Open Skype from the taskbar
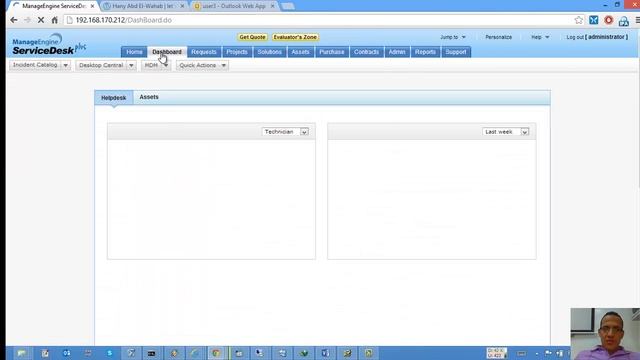Image resolution: width=640 pixels, height=360 pixels. point(109,353)
